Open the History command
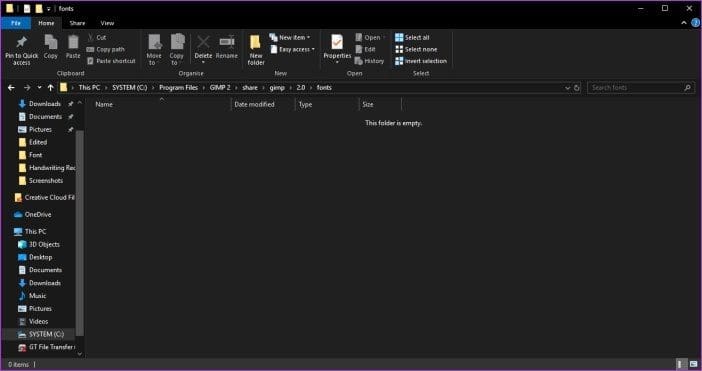 (369, 61)
